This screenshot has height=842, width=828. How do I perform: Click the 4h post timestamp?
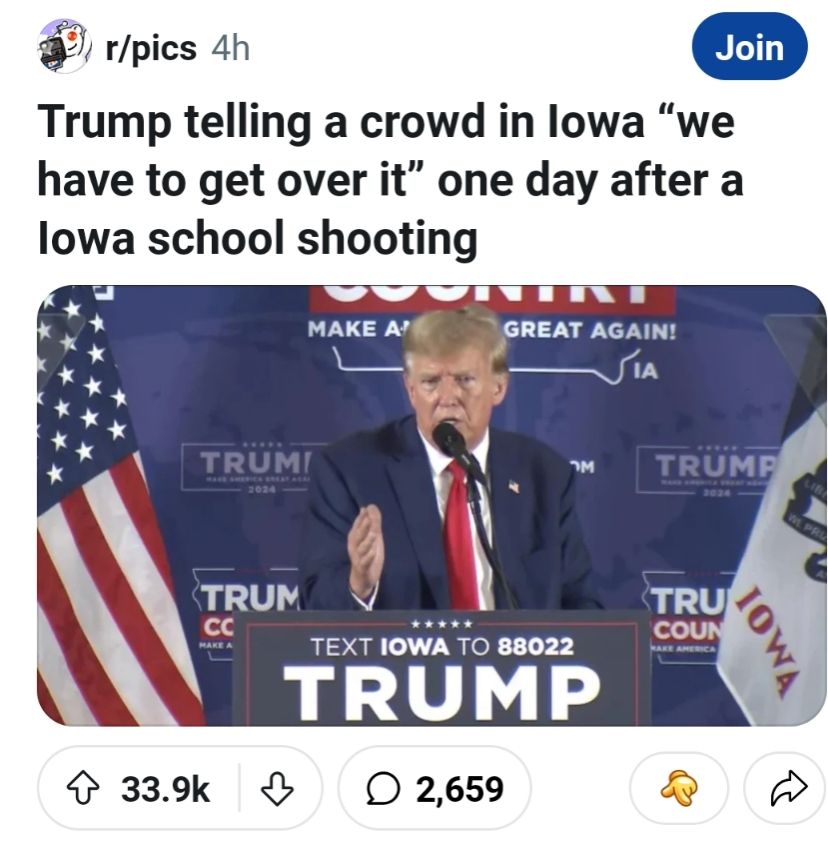(x=231, y=48)
